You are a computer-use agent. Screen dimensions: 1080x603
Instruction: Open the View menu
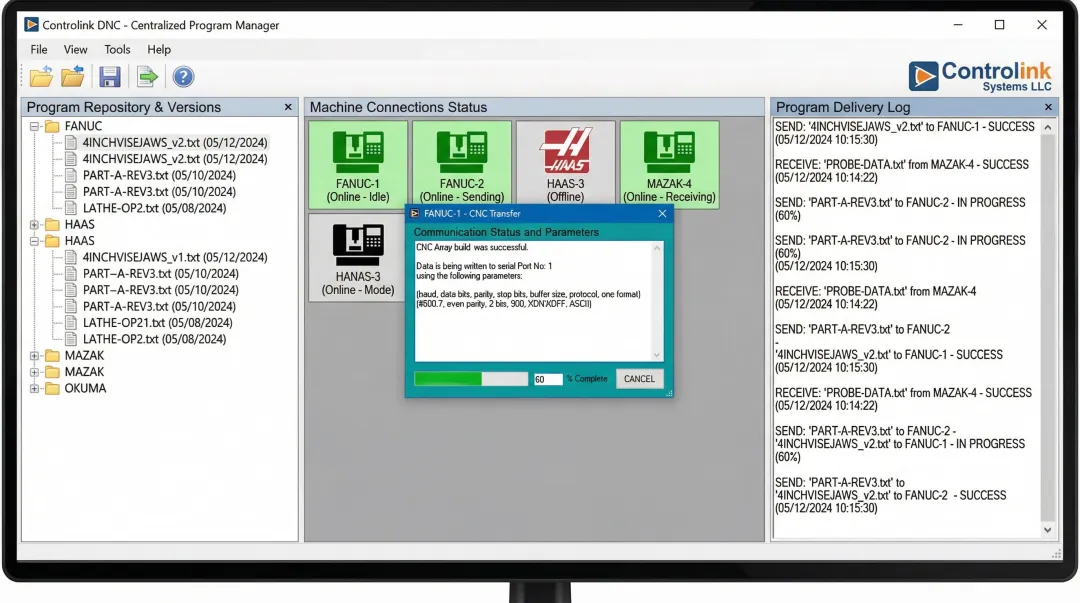coord(75,49)
